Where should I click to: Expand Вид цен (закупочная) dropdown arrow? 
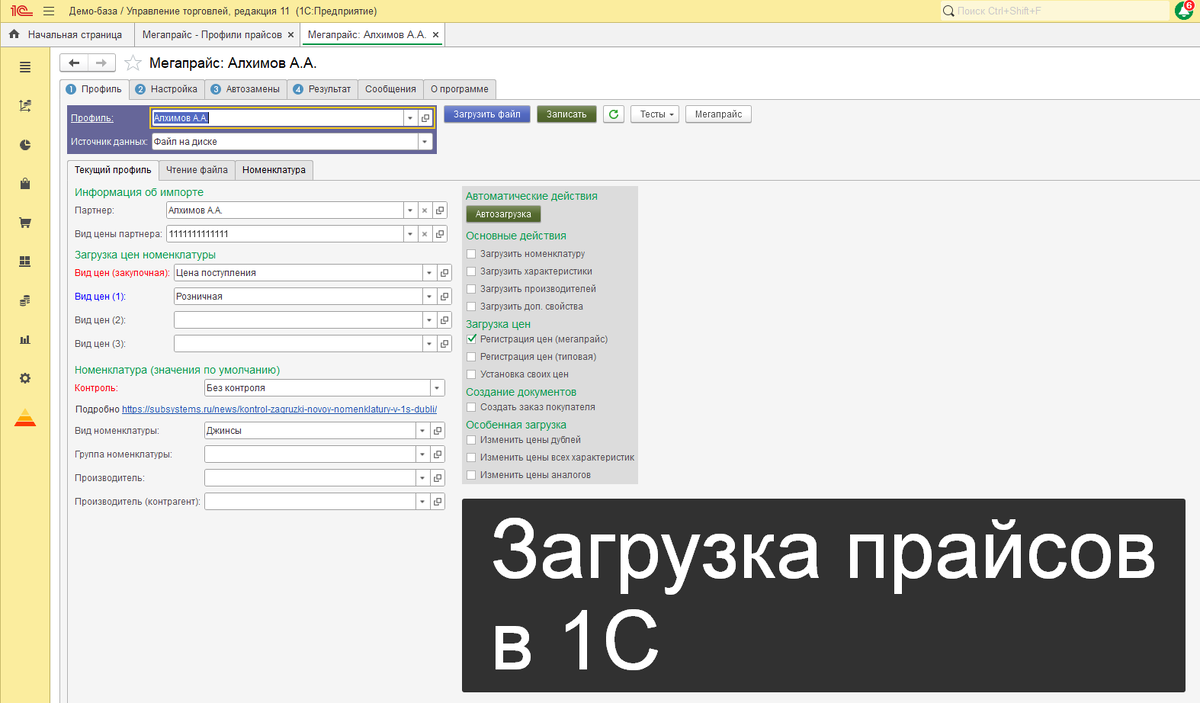click(431, 273)
